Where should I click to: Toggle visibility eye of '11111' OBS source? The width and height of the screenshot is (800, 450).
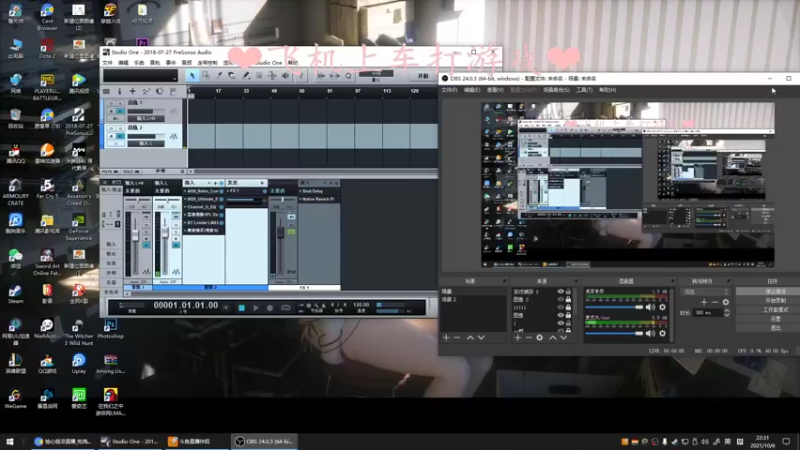[x=560, y=308]
